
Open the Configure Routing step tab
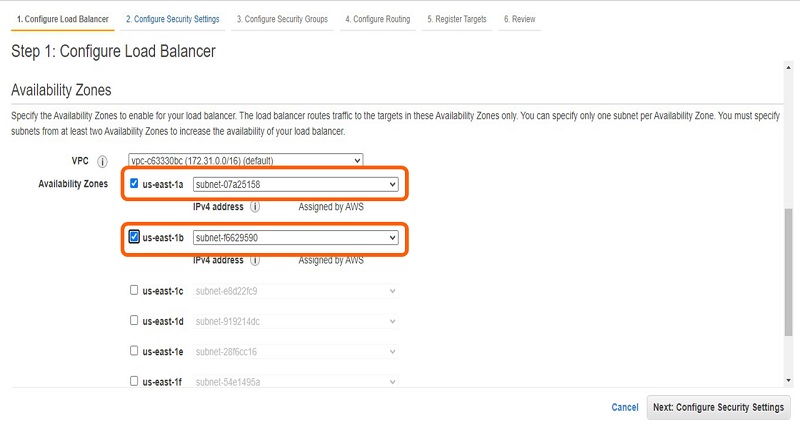pos(377,19)
